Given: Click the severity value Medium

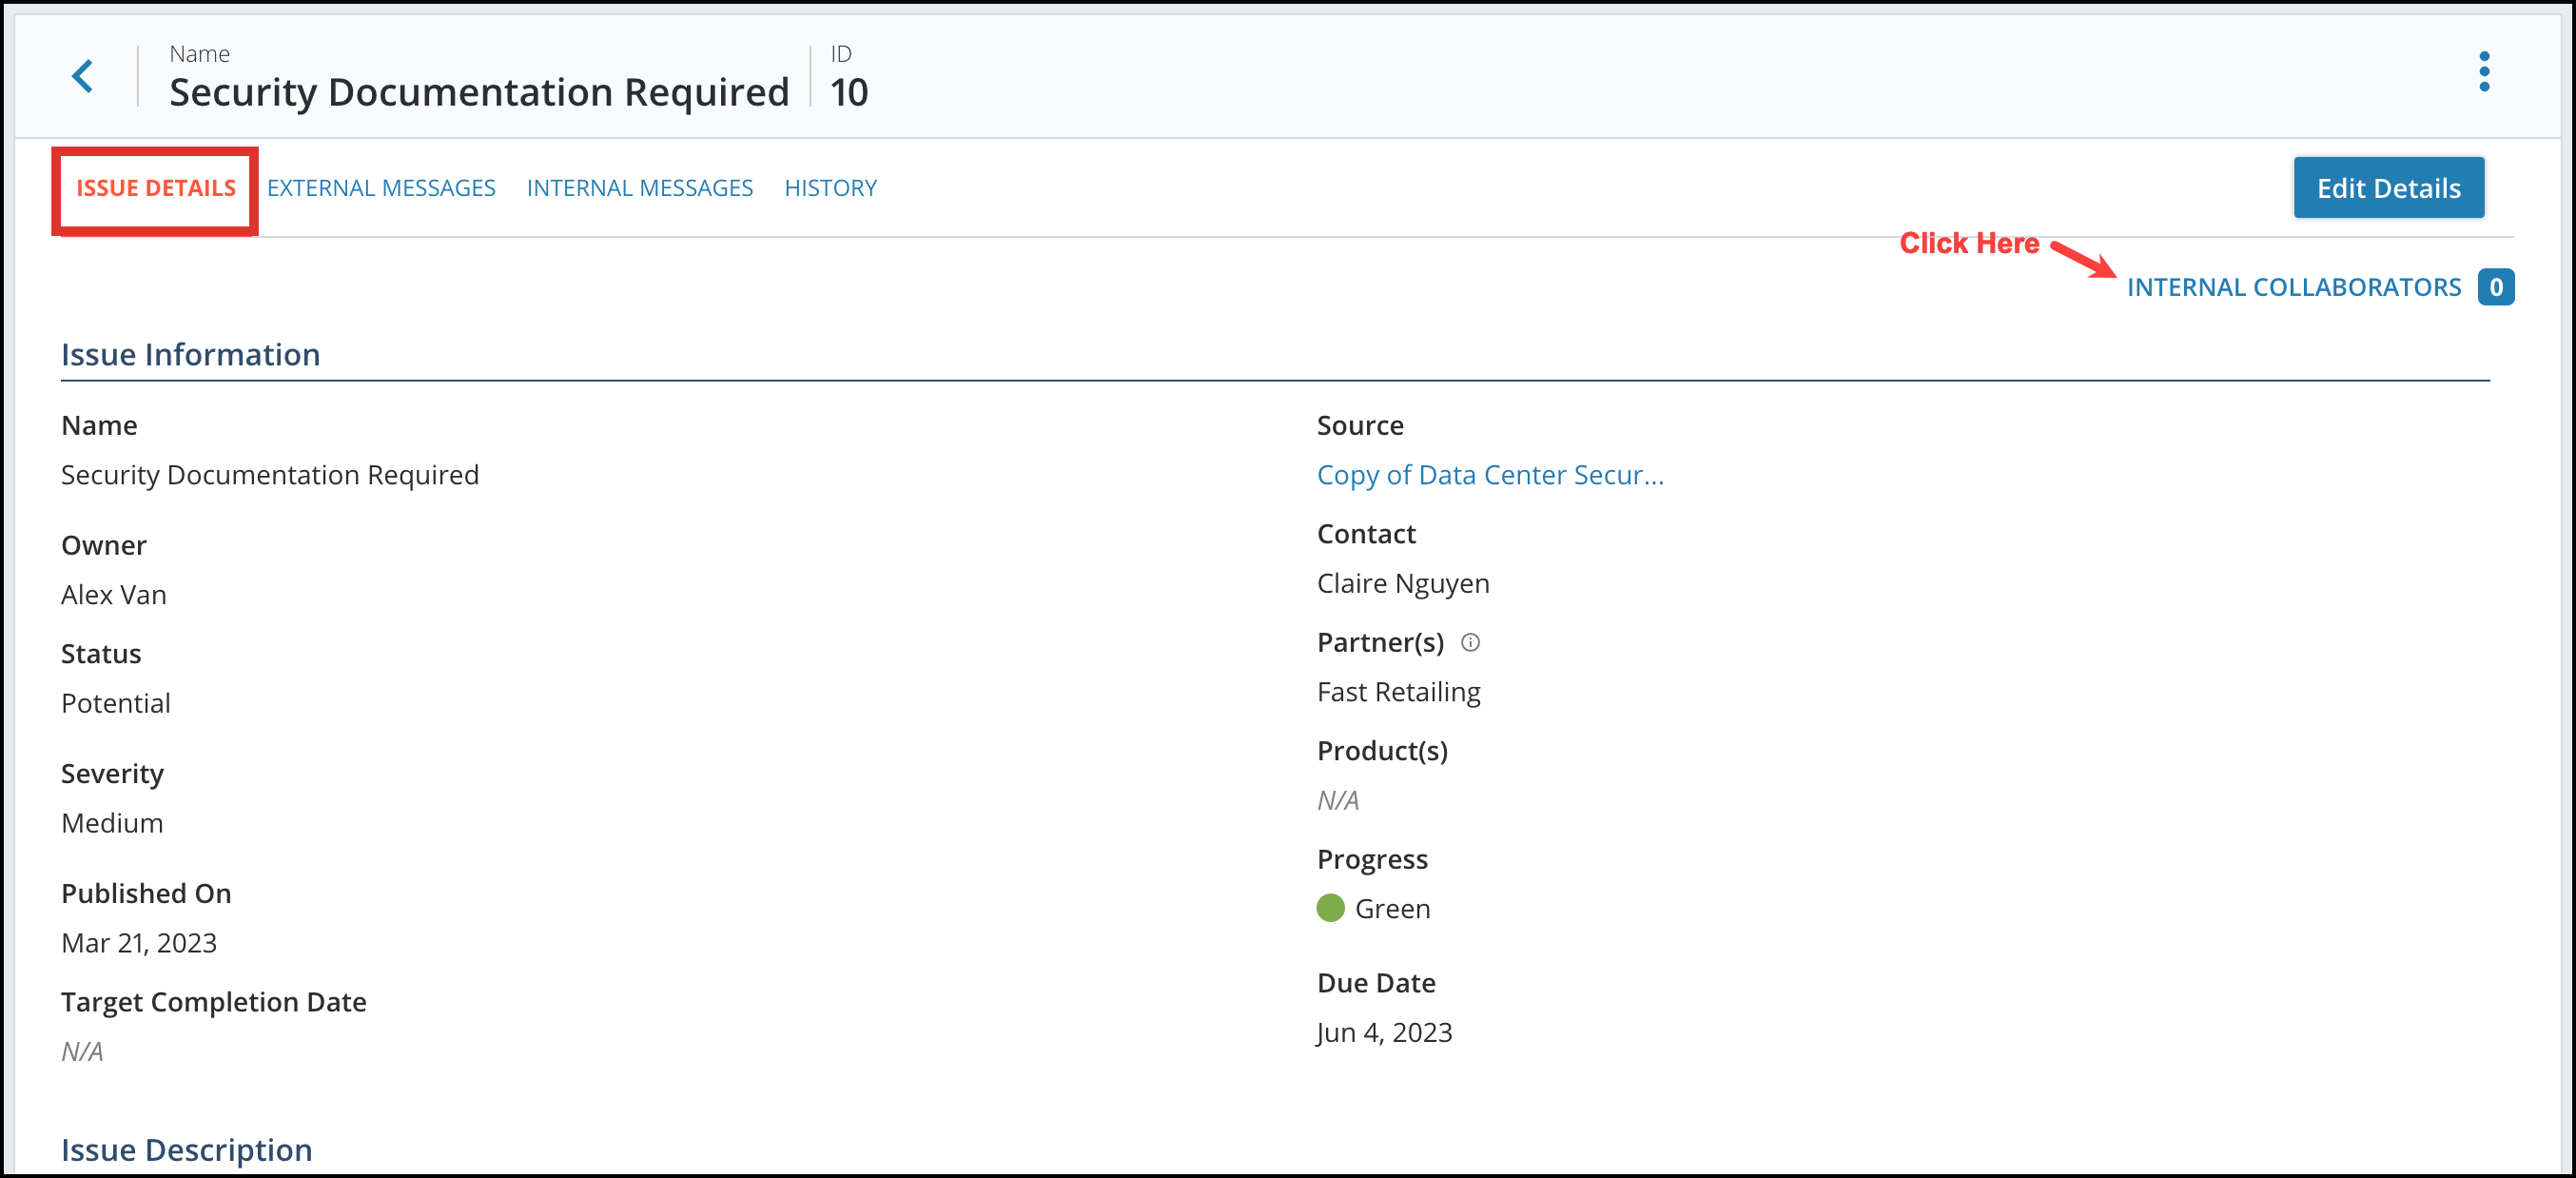Looking at the screenshot, I should [x=112, y=823].
